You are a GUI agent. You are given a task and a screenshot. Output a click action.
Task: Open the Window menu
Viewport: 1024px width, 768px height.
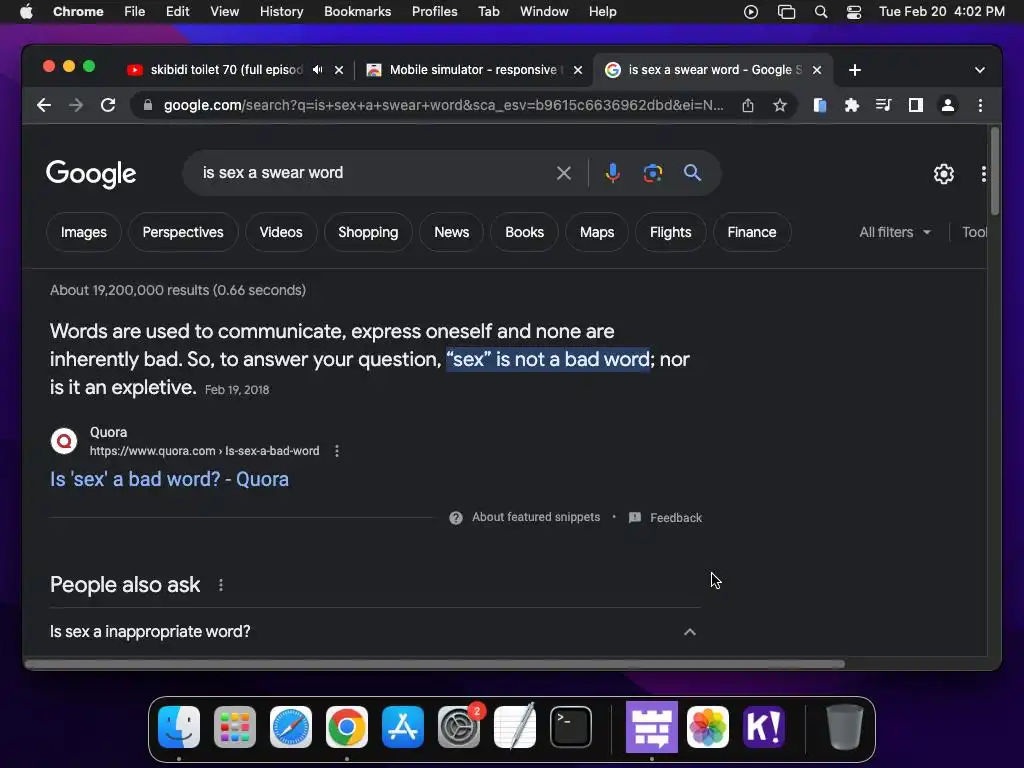point(544,12)
